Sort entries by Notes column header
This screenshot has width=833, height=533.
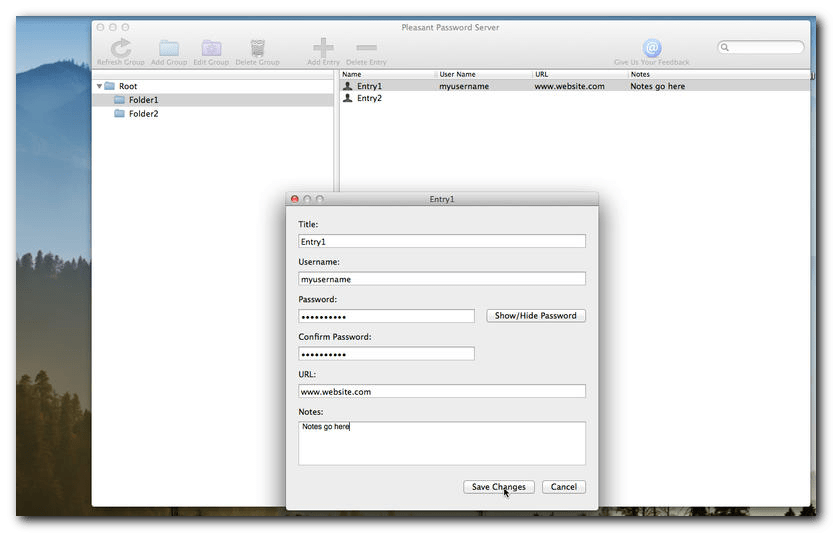coord(719,74)
